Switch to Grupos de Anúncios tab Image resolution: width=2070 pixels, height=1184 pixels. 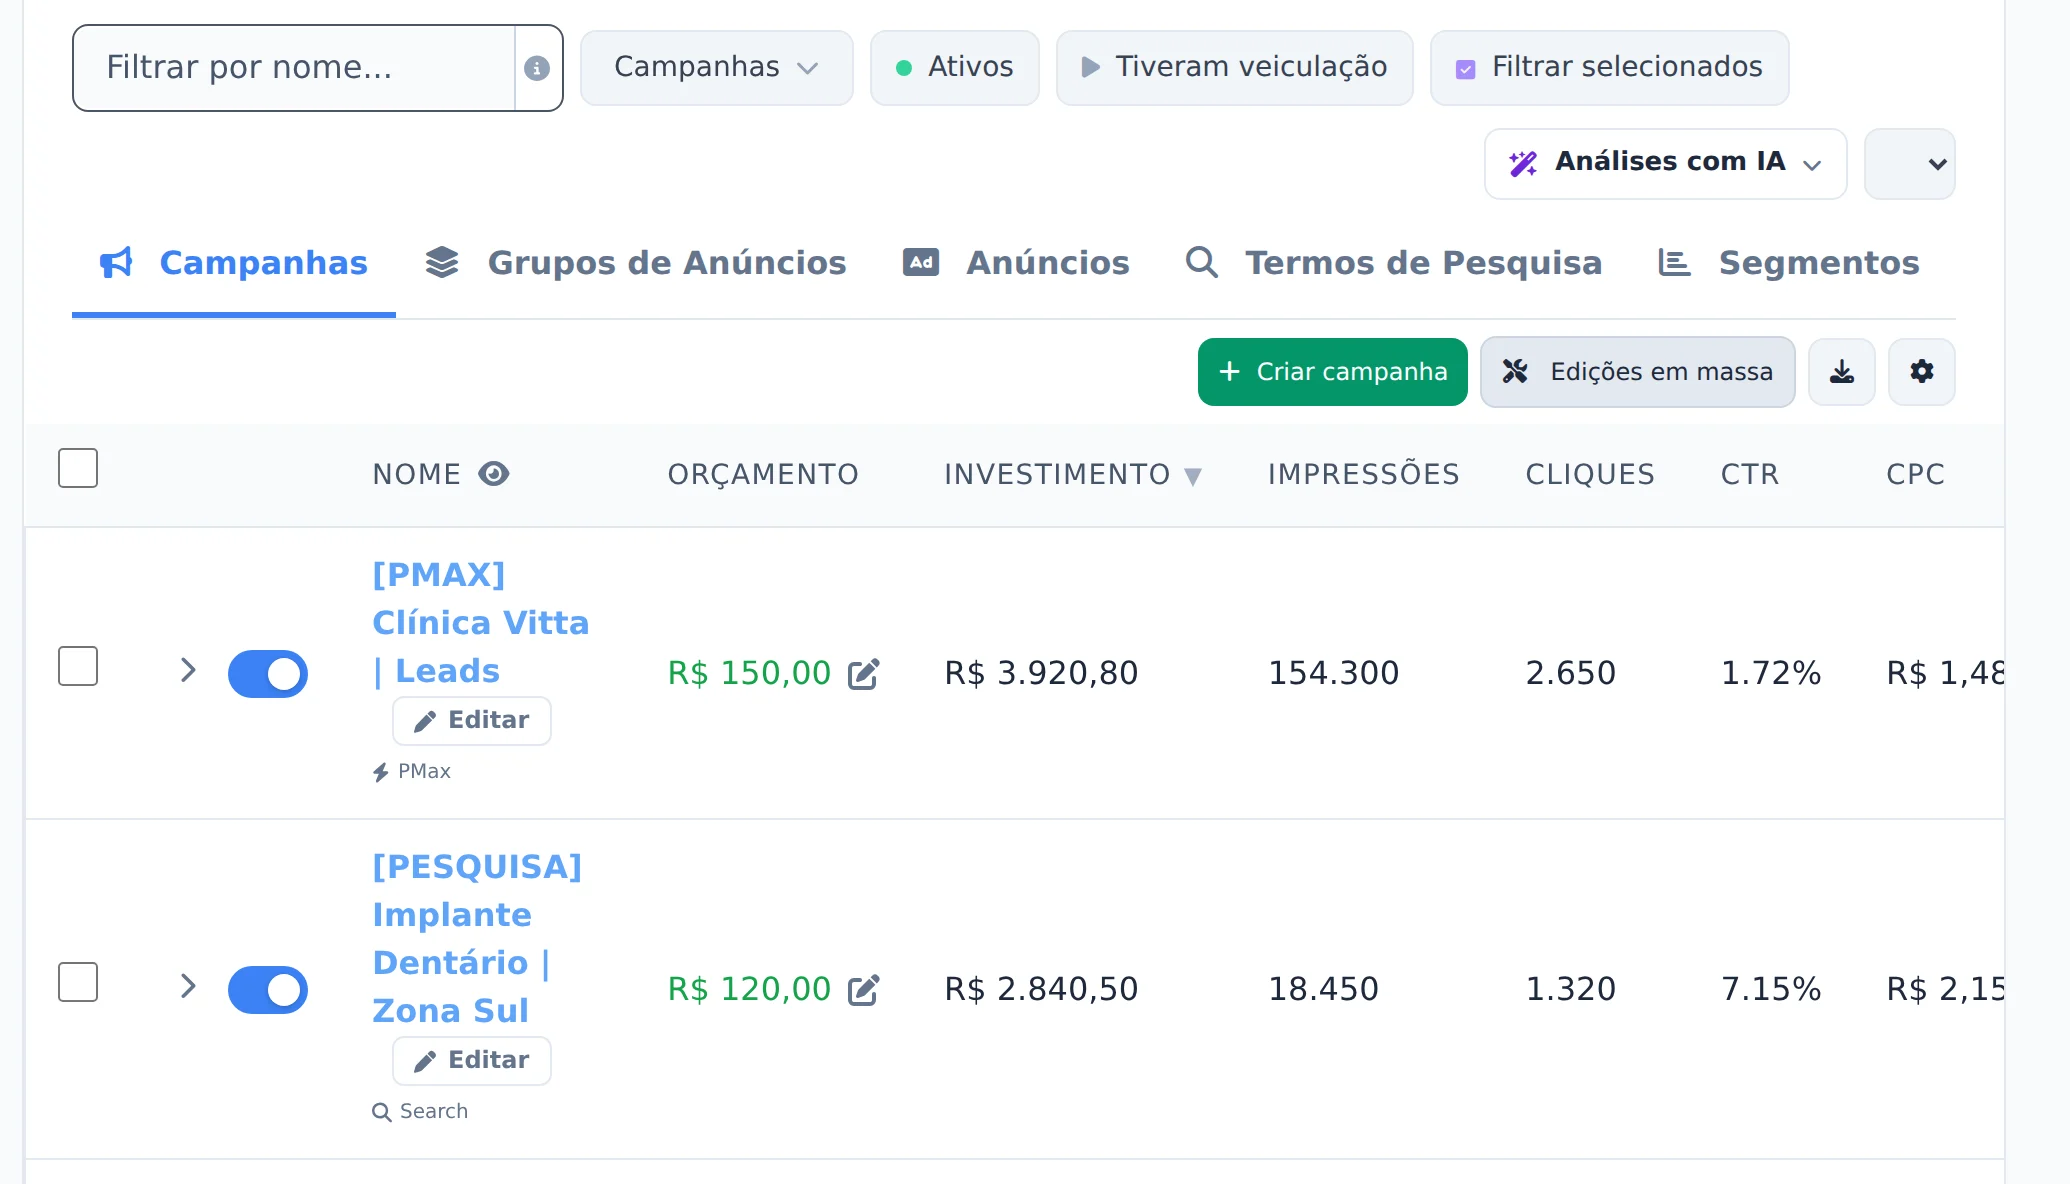[x=636, y=263]
